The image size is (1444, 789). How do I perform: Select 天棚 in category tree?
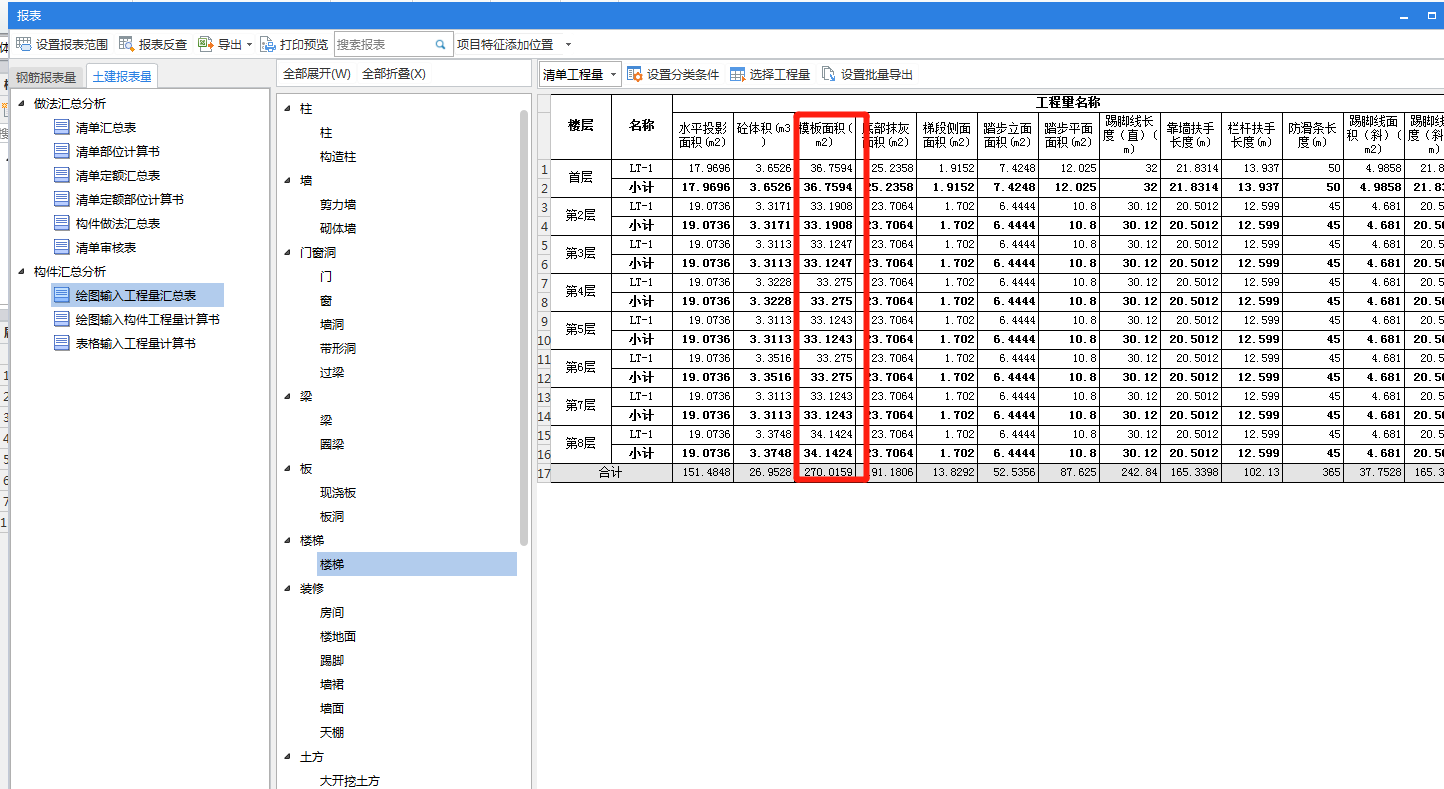pyautogui.click(x=332, y=733)
